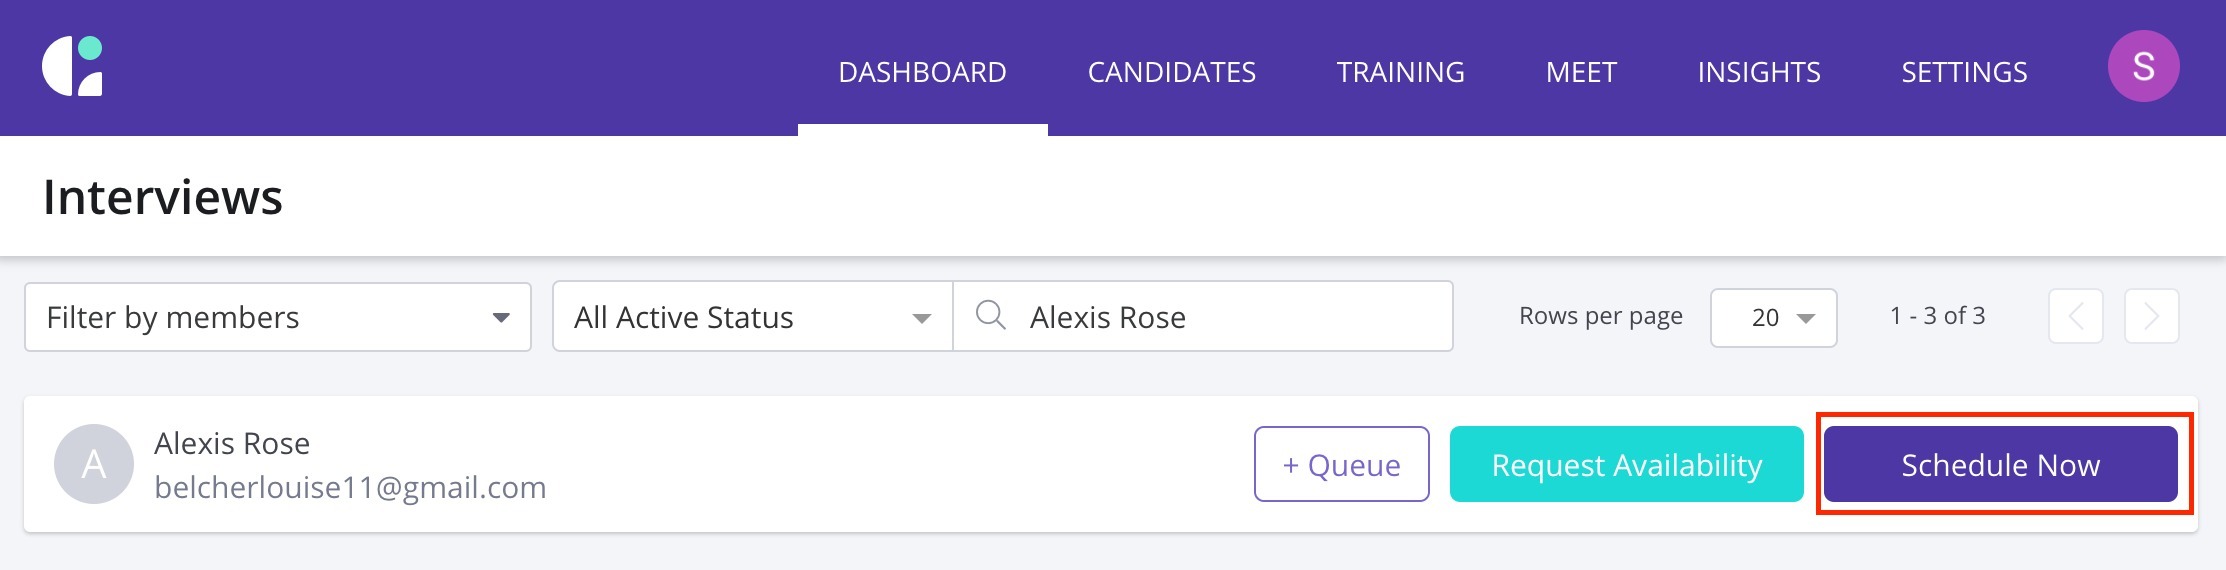
Task: Click the app logo in header
Action: tap(73, 66)
